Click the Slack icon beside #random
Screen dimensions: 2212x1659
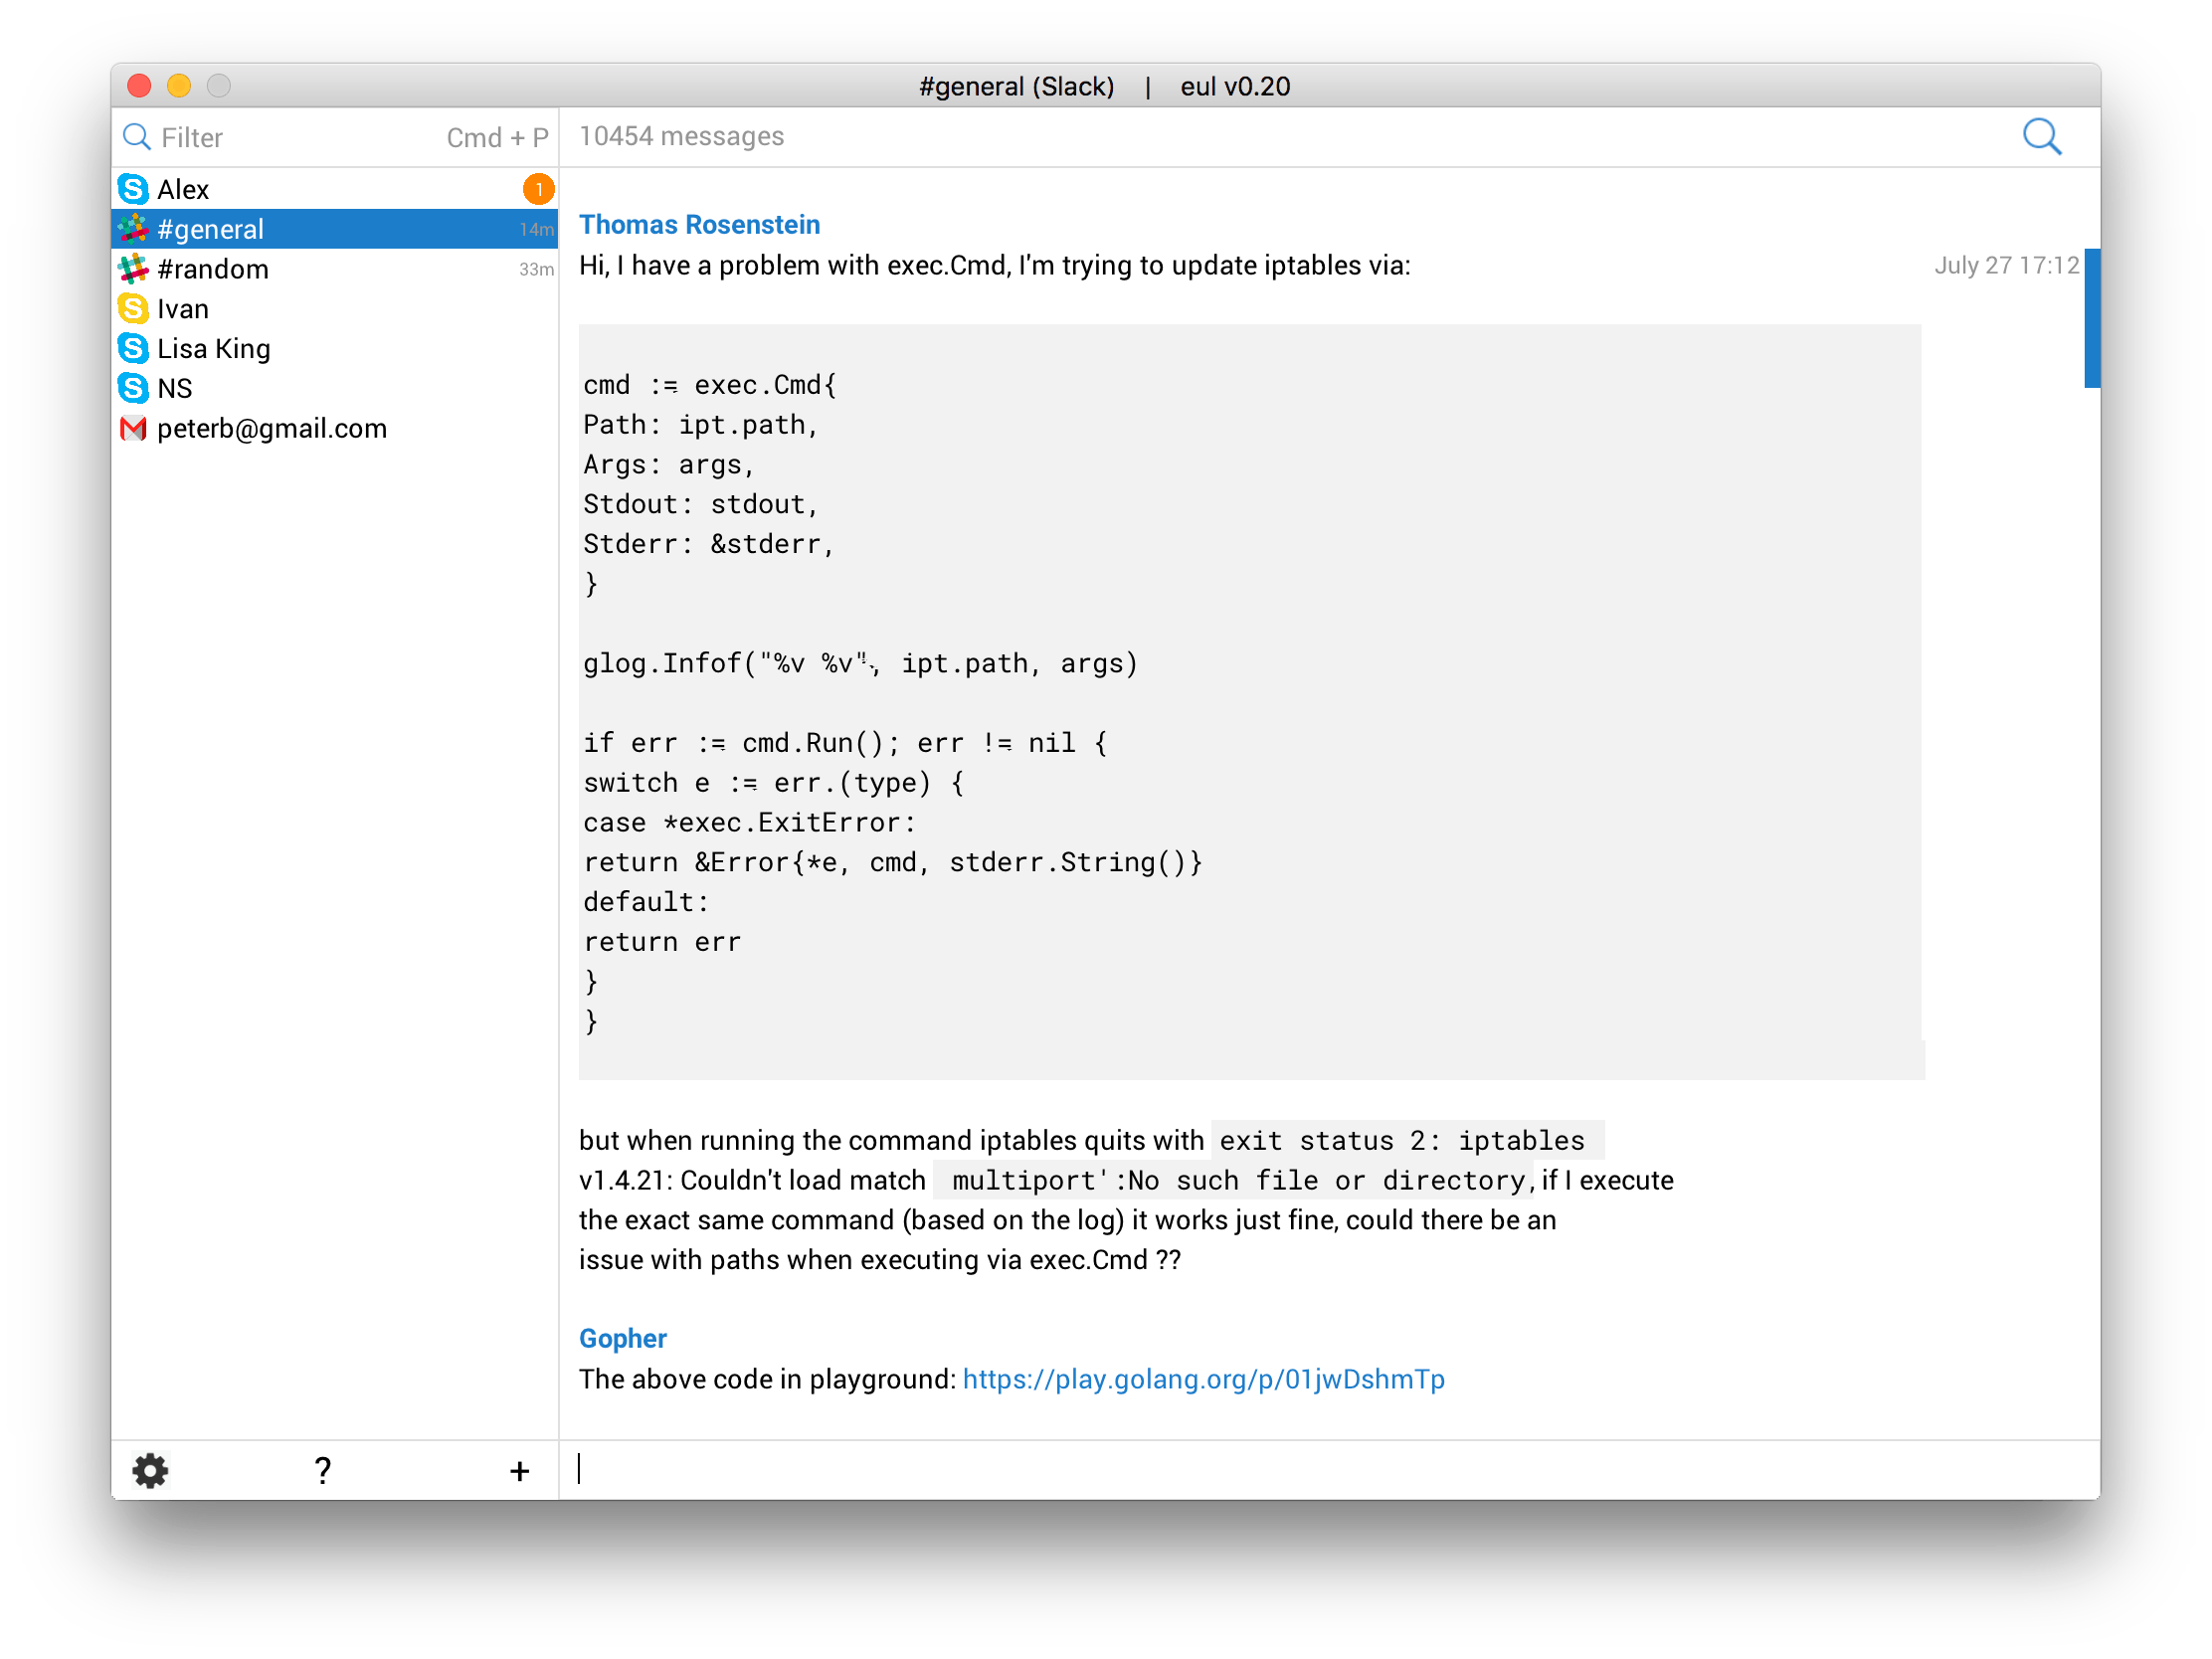click(x=133, y=269)
